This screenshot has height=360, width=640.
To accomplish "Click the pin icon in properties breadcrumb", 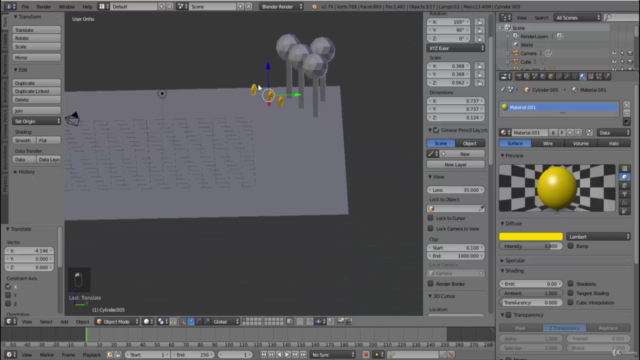I will 503,90.
